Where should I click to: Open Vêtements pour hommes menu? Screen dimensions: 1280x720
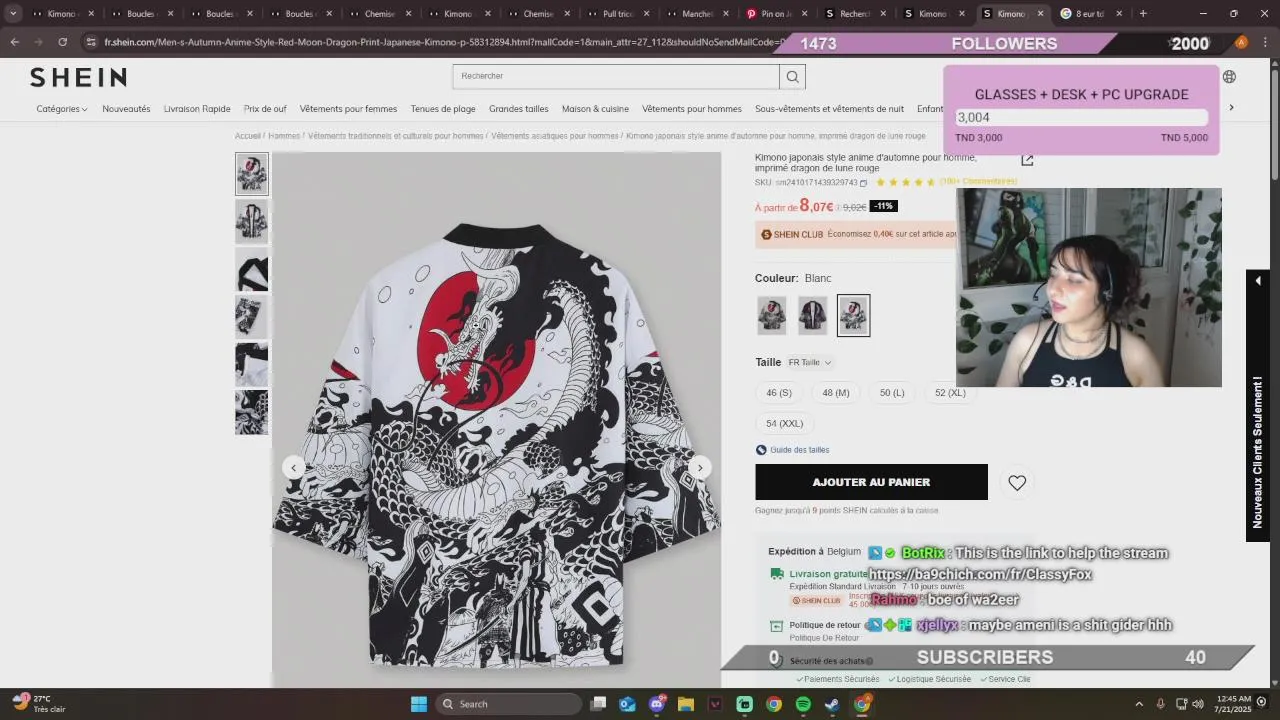pyautogui.click(x=692, y=109)
